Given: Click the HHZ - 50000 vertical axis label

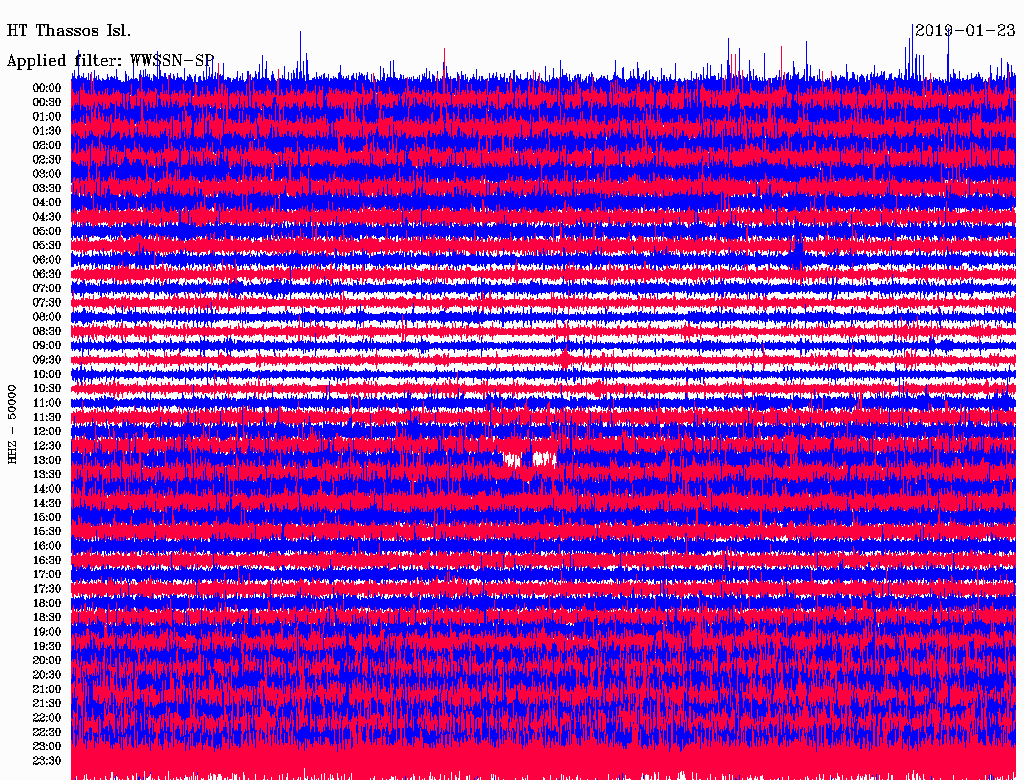Looking at the screenshot, I should coord(13,423).
